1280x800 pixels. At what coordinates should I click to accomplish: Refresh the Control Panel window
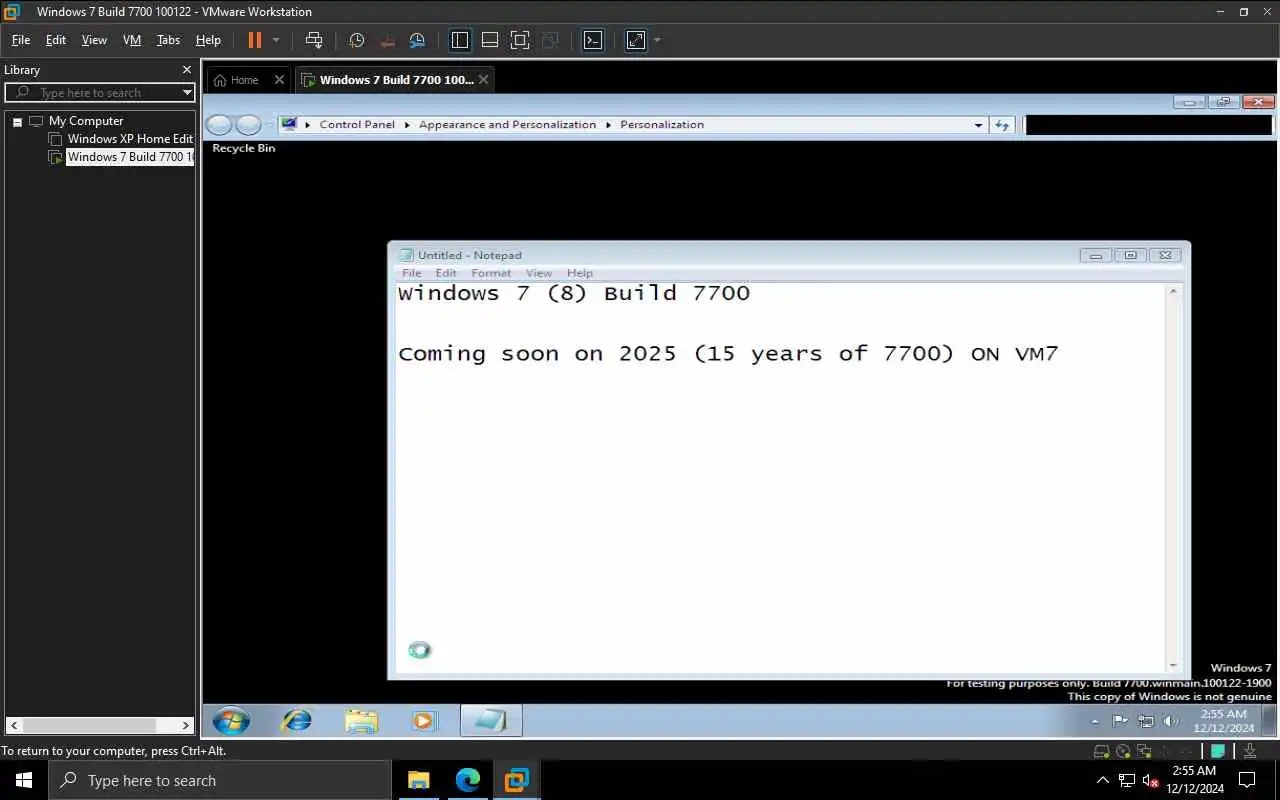click(1002, 125)
